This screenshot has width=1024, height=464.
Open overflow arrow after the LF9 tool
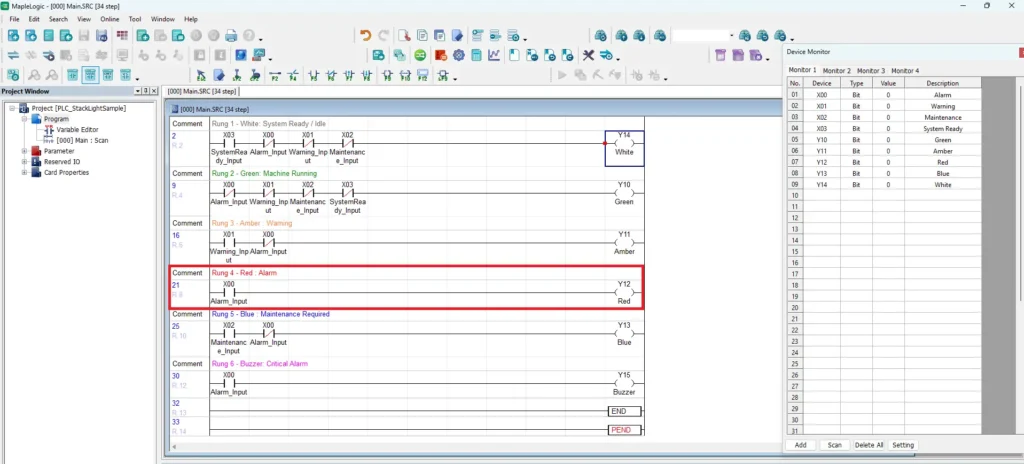(x=455, y=79)
